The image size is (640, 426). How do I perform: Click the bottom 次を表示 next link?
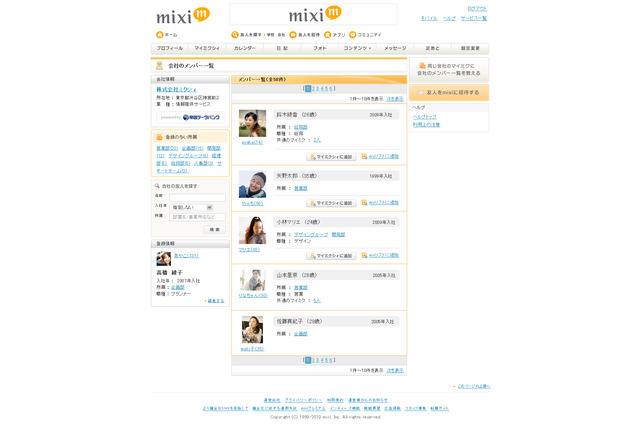(x=395, y=370)
